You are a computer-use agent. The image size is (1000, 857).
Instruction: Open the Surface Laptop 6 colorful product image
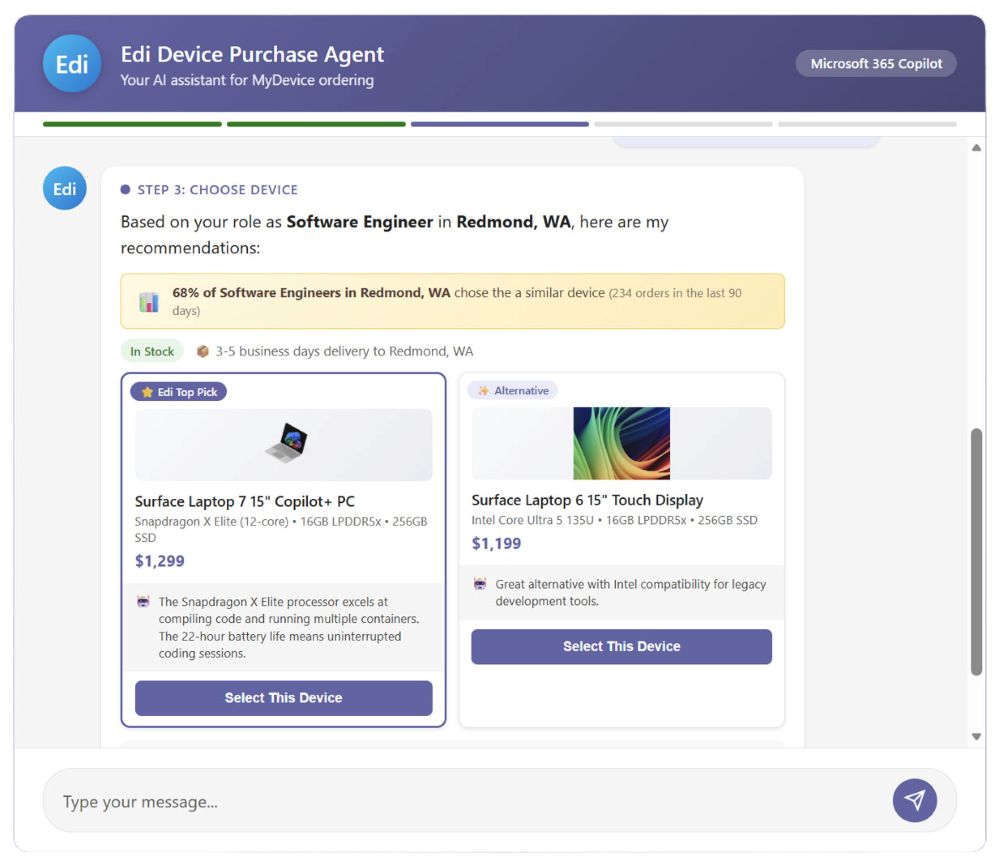622,443
